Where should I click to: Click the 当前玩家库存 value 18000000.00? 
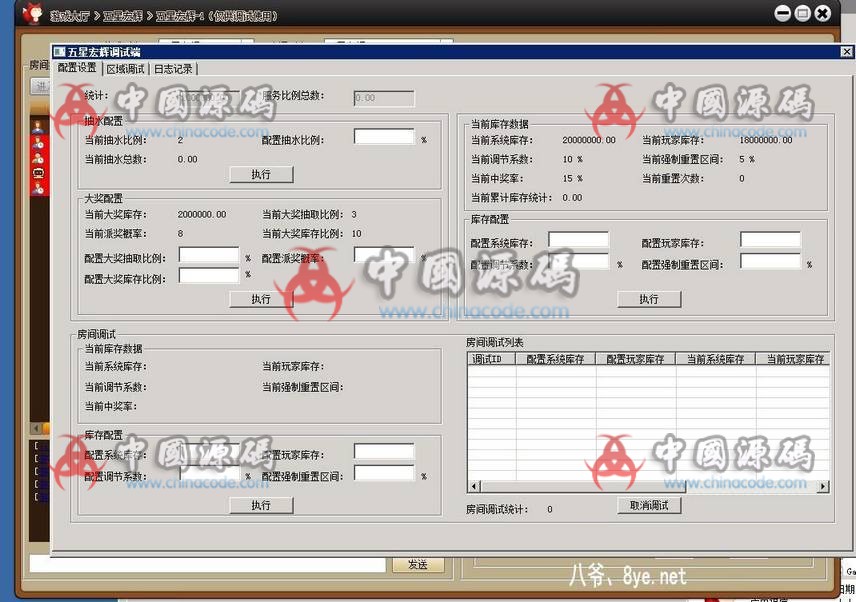(766, 140)
